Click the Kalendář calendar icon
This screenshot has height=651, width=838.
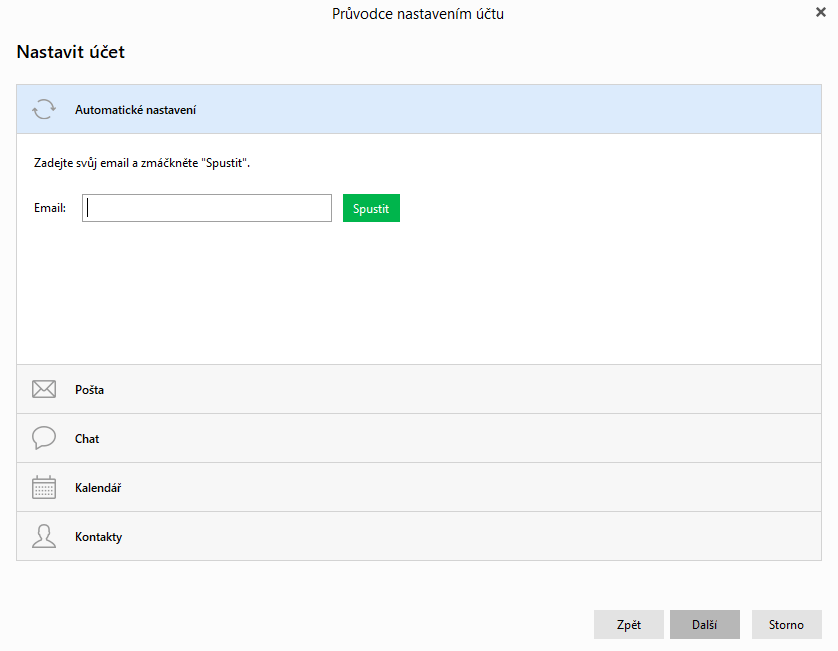pyautogui.click(x=44, y=487)
